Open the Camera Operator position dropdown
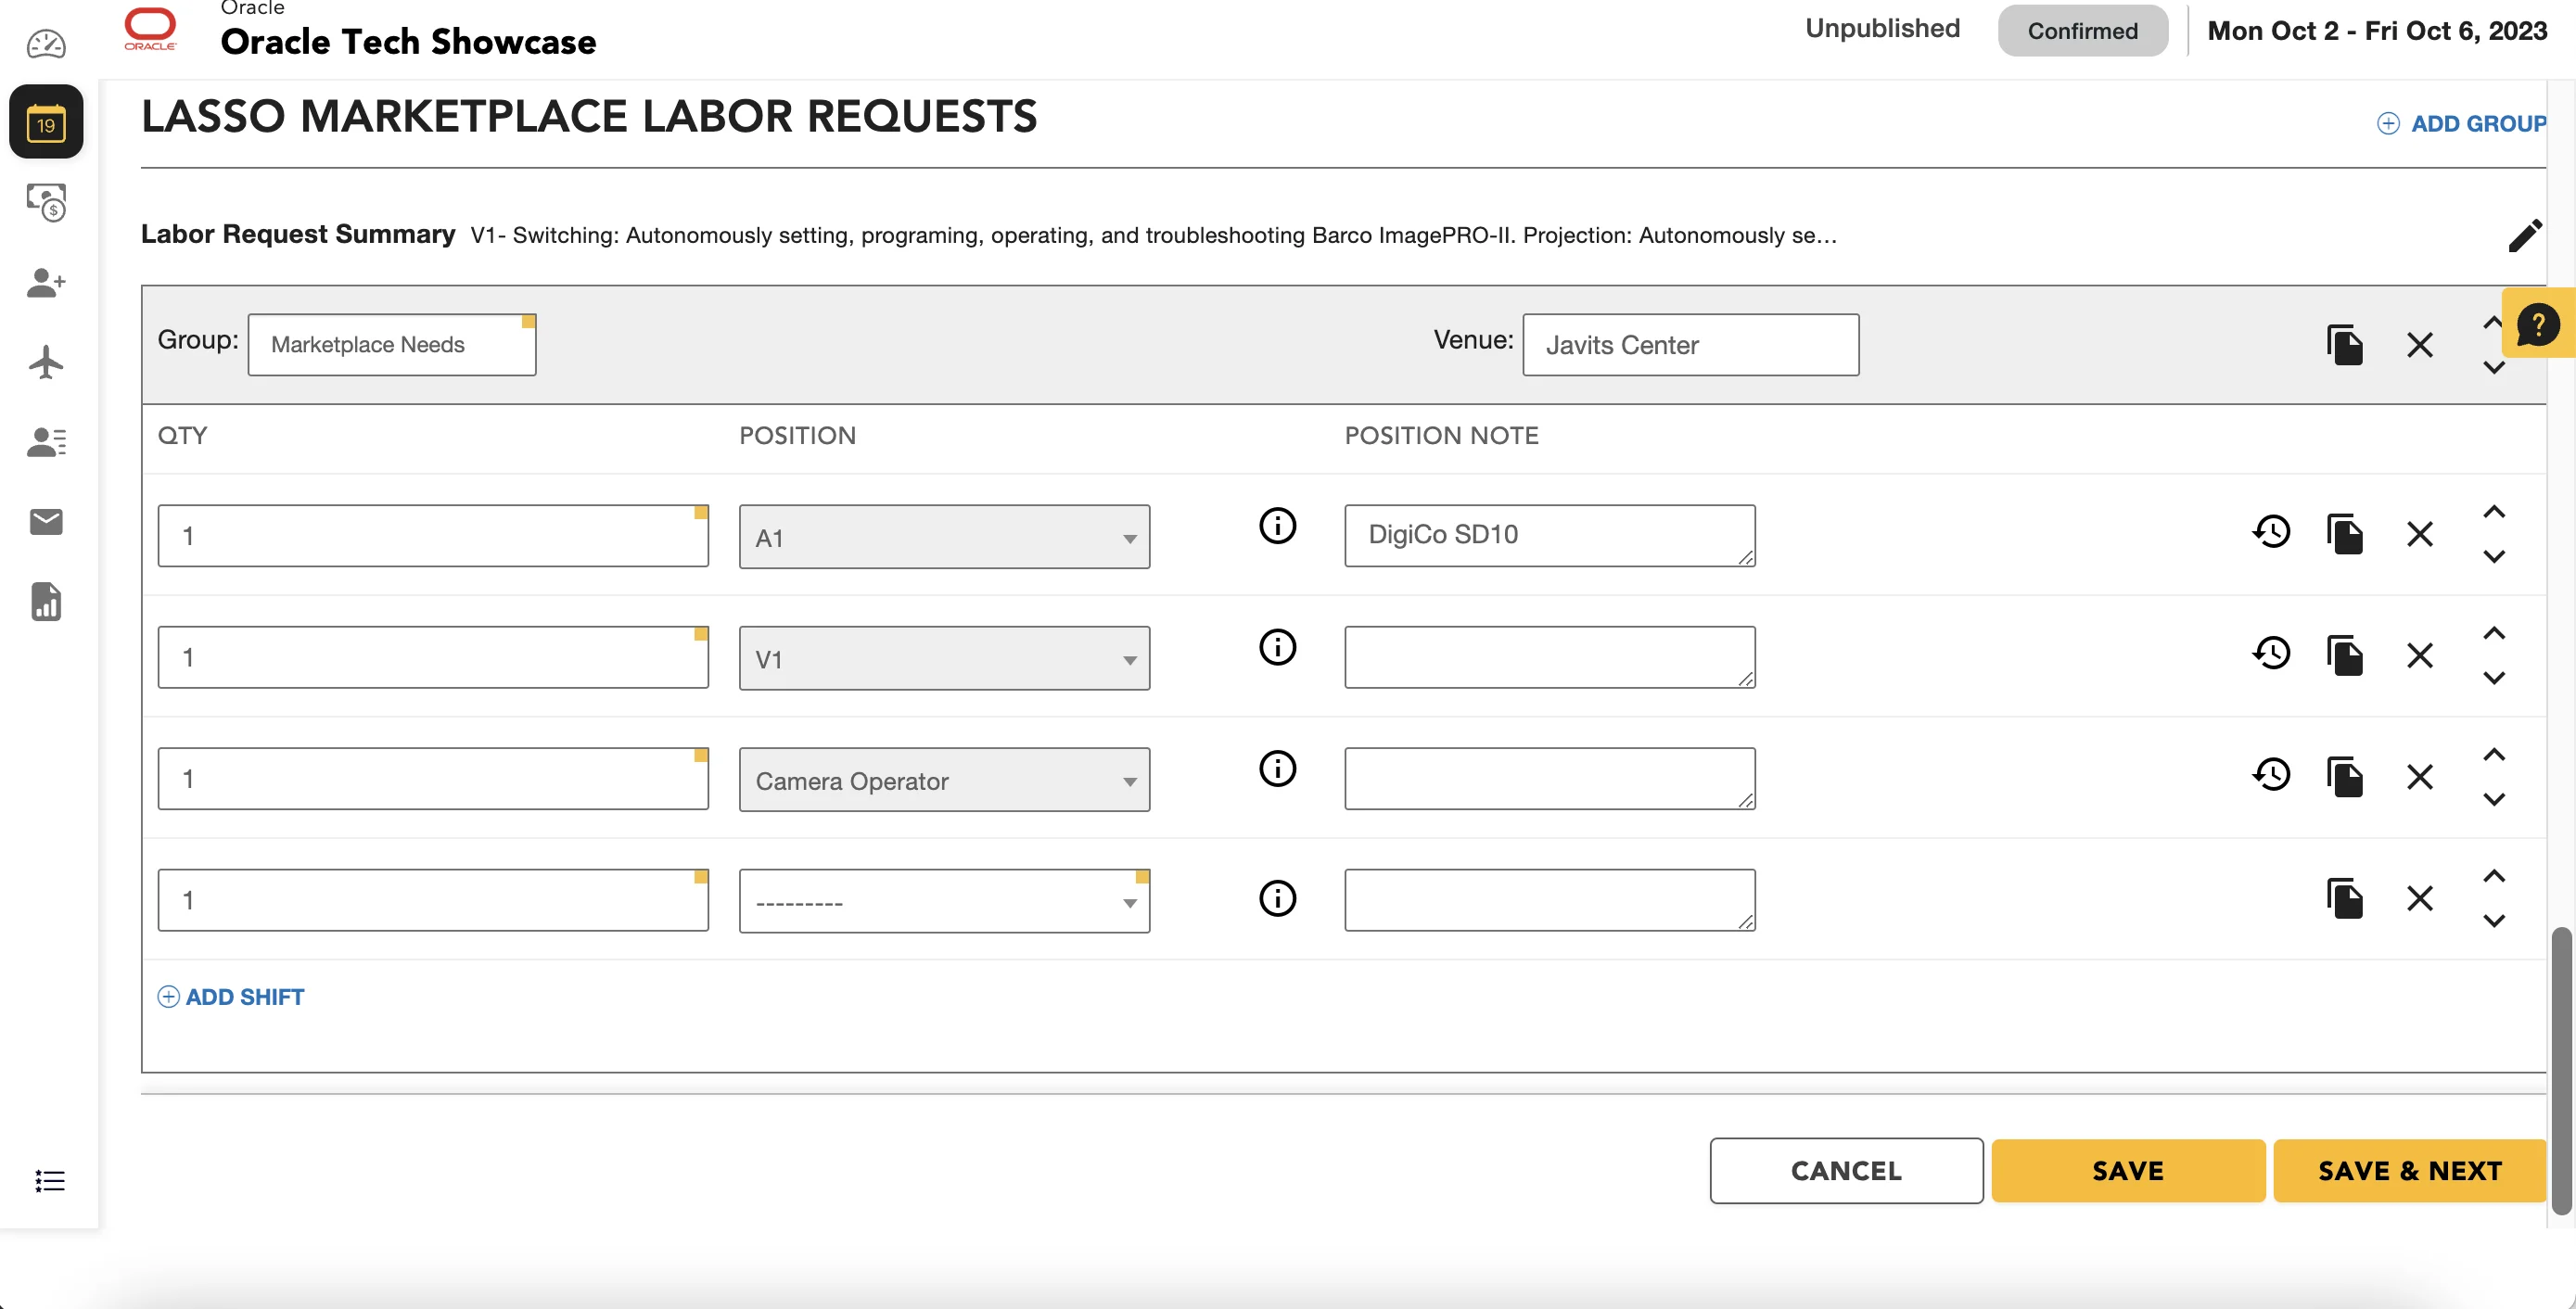The image size is (2576, 1309). pos(944,780)
